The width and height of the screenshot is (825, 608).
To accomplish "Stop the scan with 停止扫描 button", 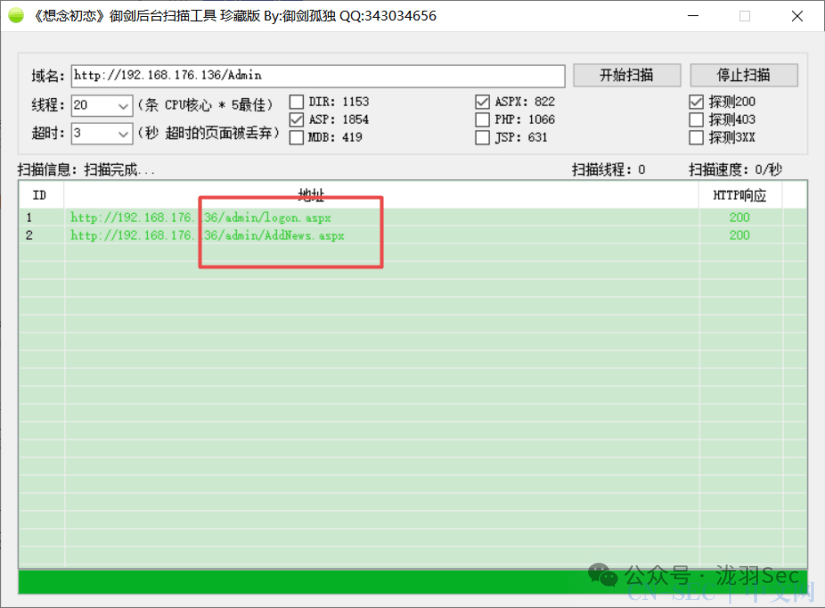I will (743, 75).
